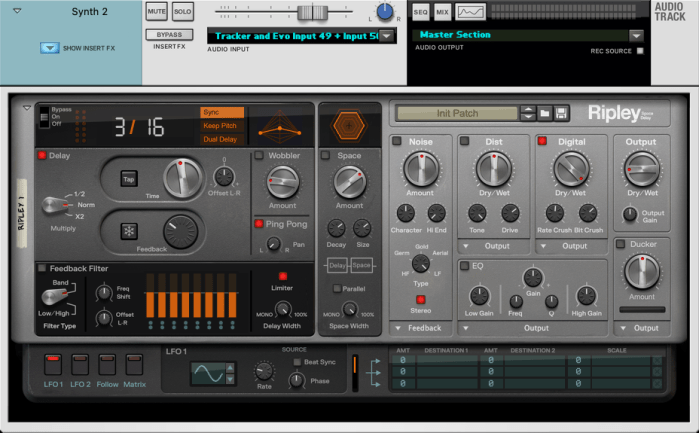699x433 pixels.
Task: Click the Keep Pitch button
Action: [221, 126]
